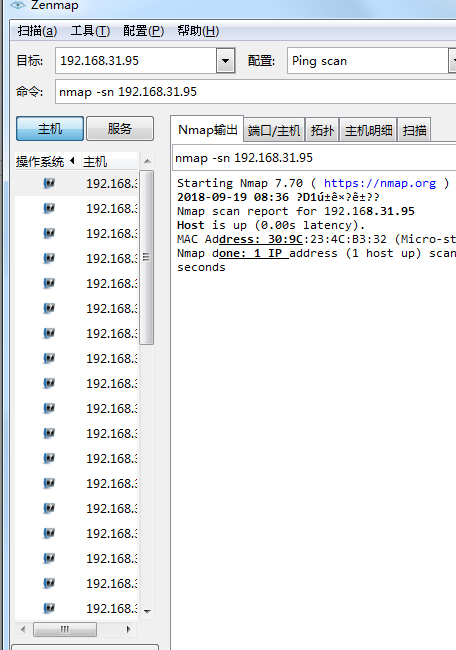Click the host list scroll-down arrow
This screenshot has width=456, height=650.
point(147,611)
